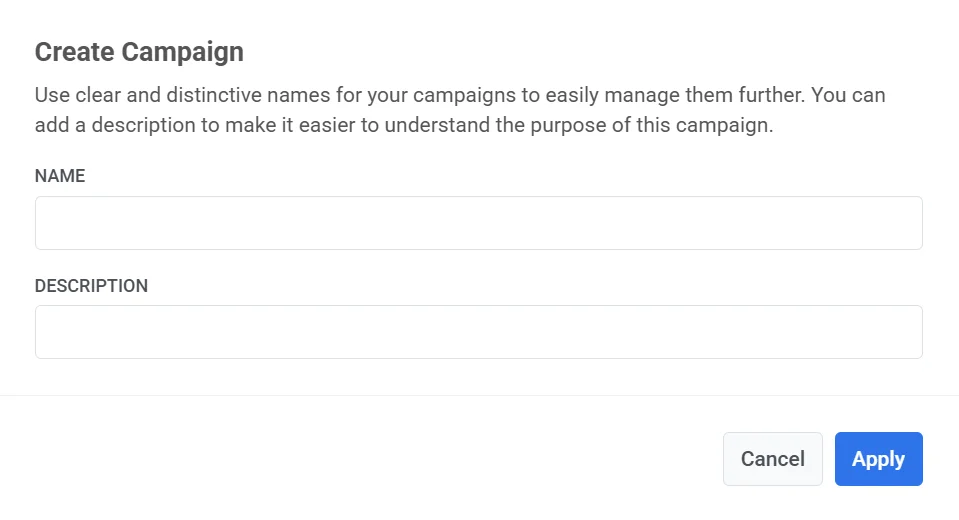Focus the Description text box

478,332
